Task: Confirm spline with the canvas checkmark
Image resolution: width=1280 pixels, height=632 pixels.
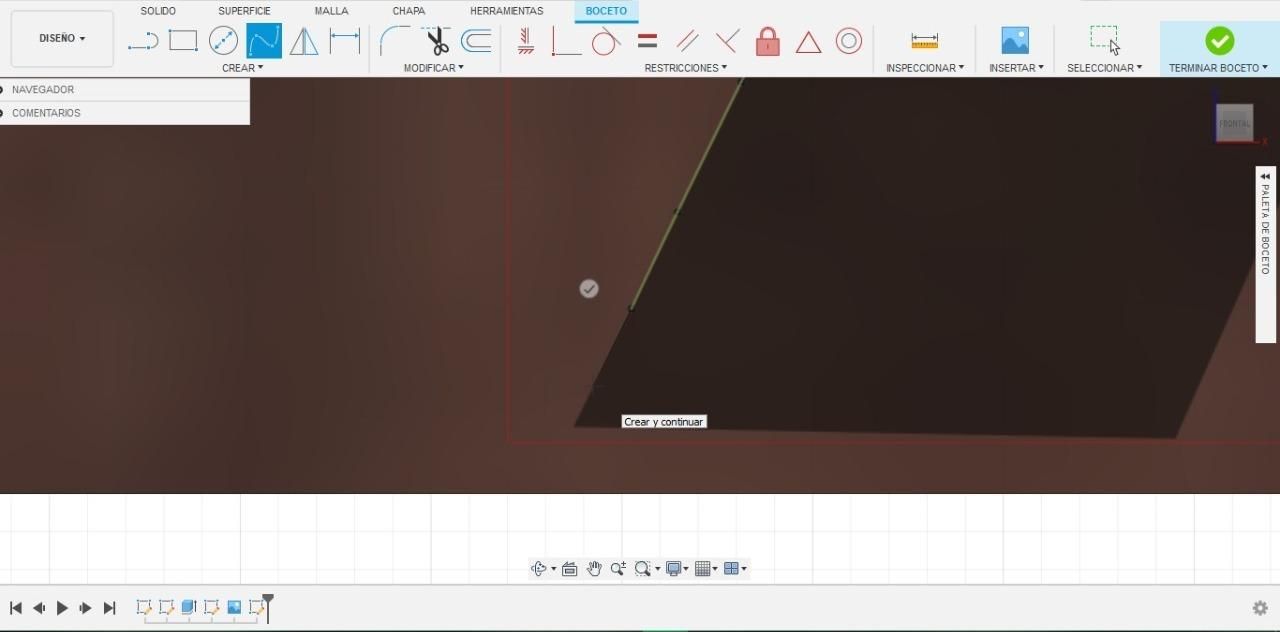Action: [x=589, y=289]
